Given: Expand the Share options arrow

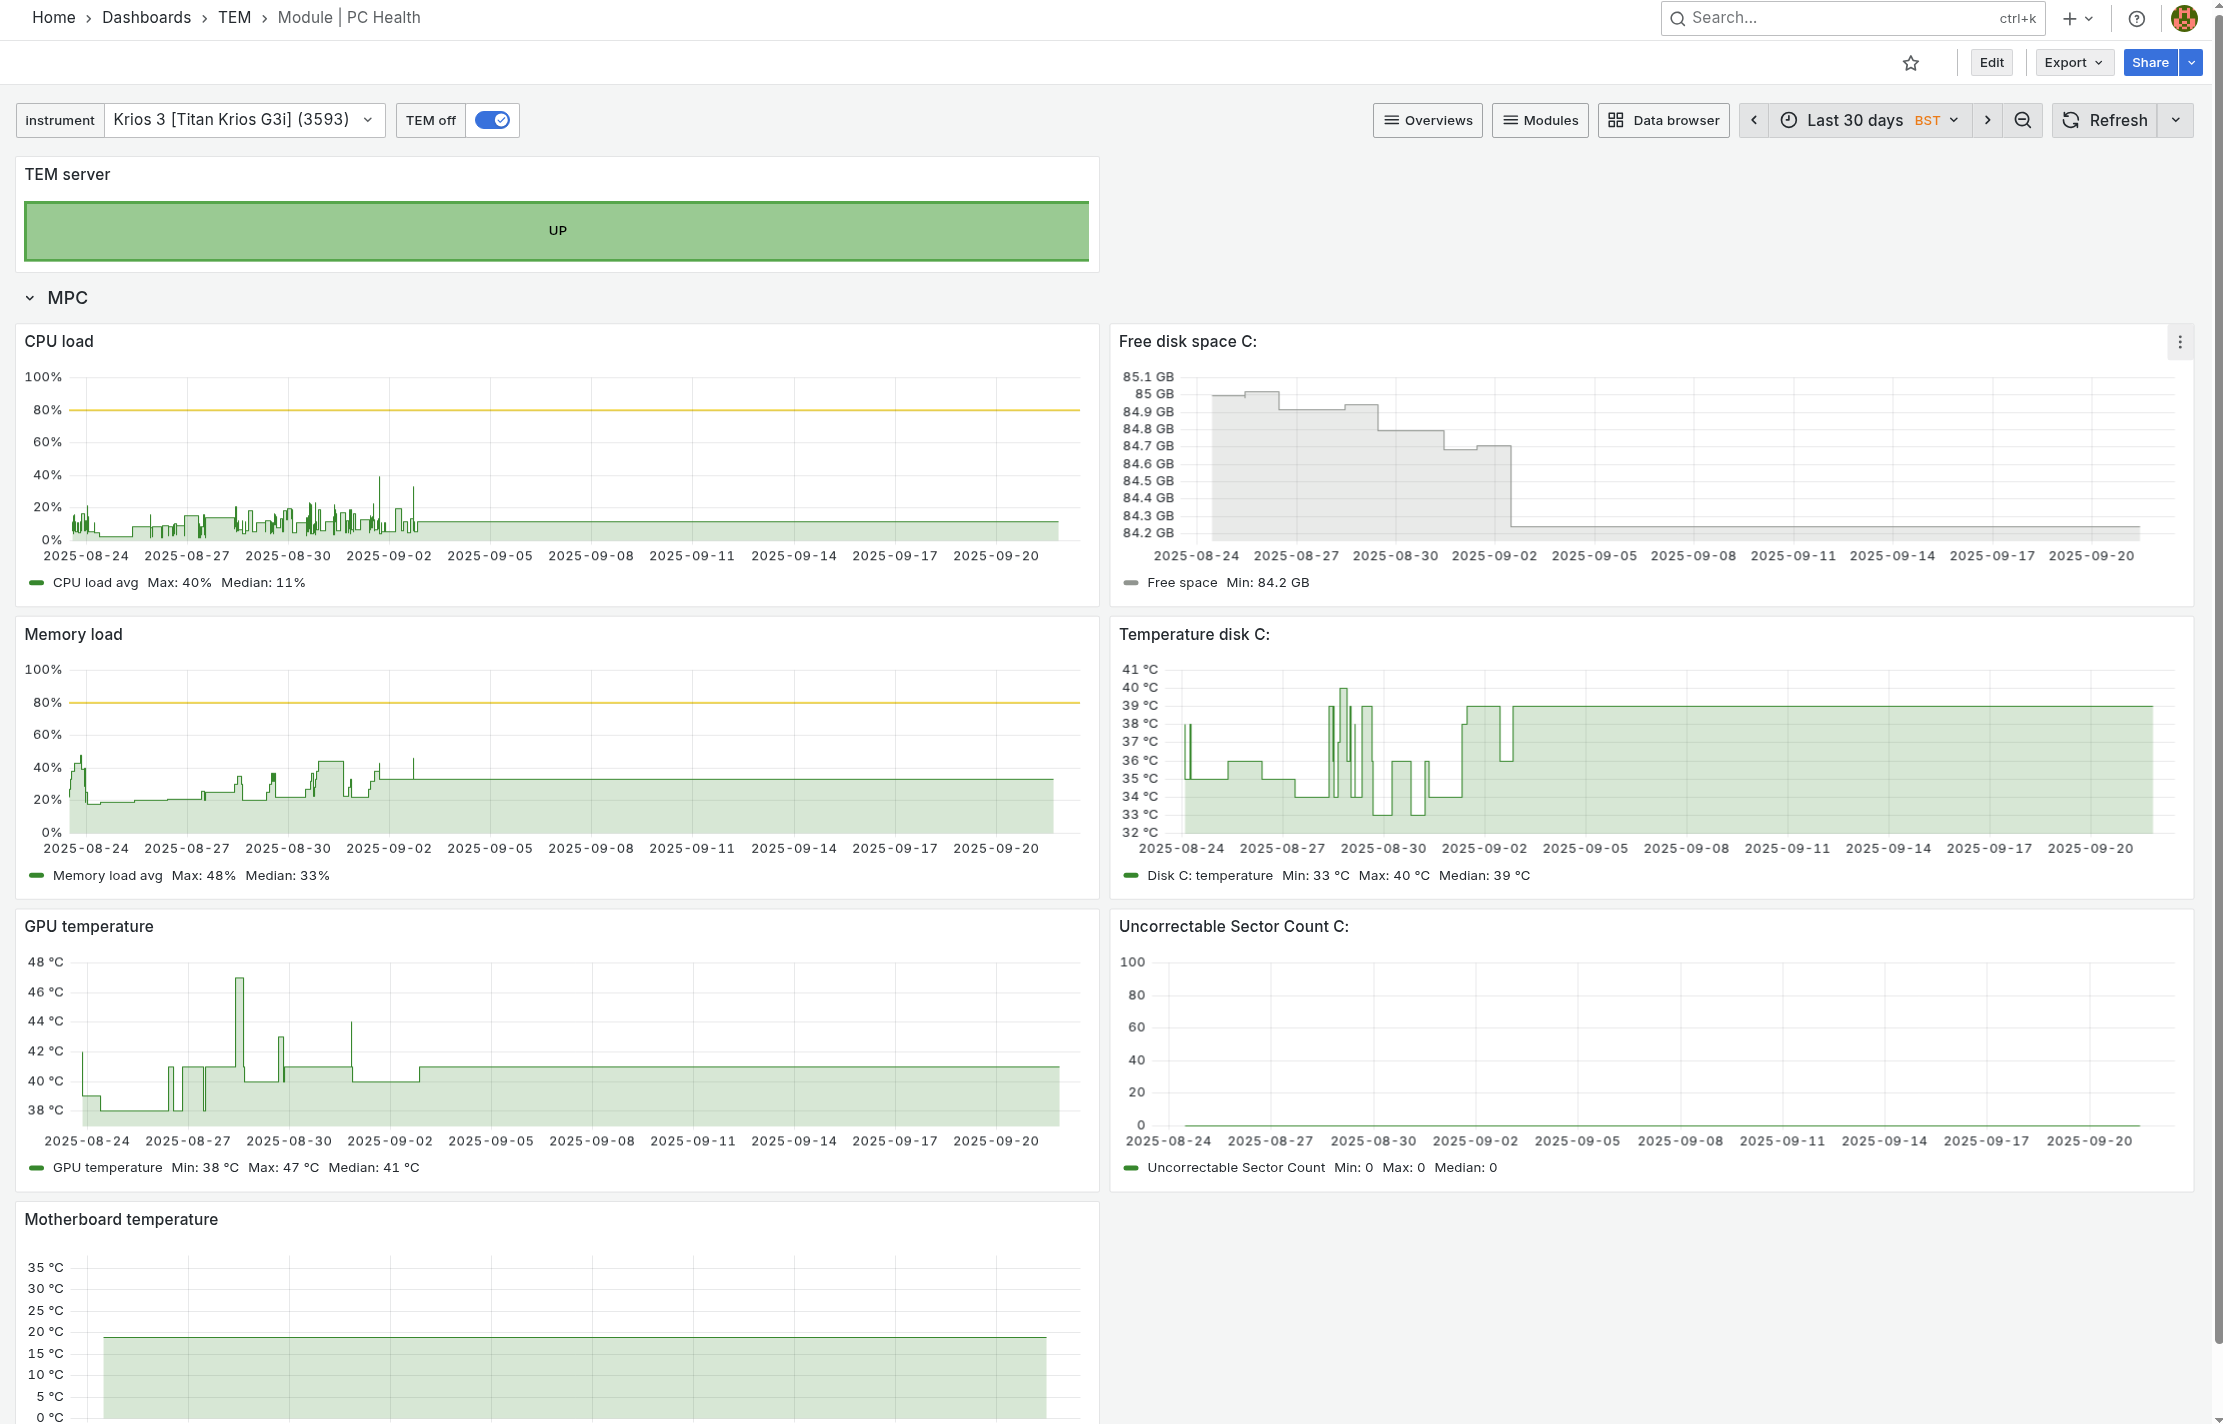Looking at the screenshot, I should (2191, 63).
